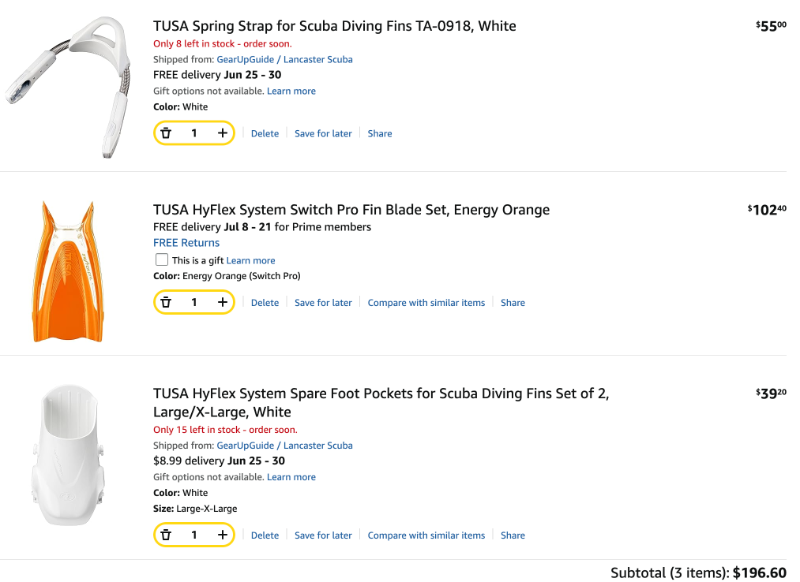Check the "This is a gift" checkbox
The width and height of the screenshot is (800, 582).
(162, 260)
